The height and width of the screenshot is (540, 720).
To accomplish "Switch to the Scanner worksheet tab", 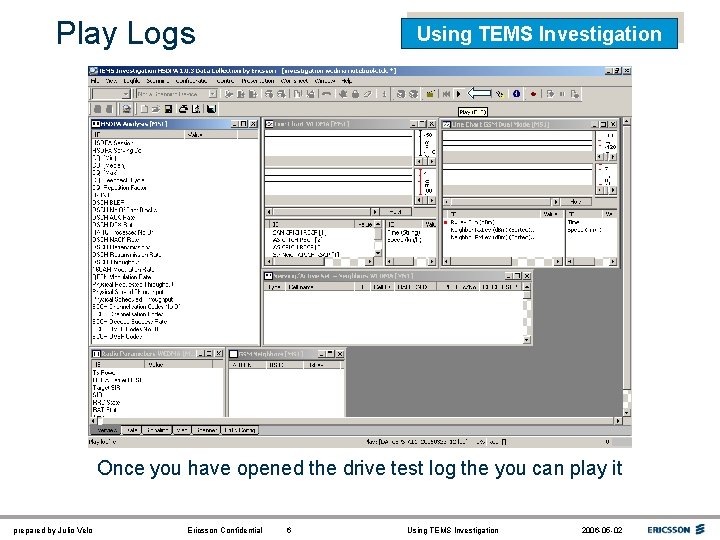I will [206, 430].
